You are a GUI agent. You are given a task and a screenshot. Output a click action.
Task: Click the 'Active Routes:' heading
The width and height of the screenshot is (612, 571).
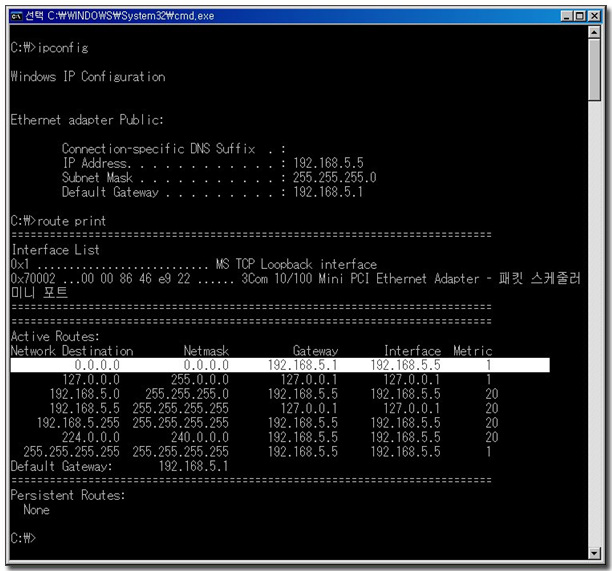(x=55, y=336)
